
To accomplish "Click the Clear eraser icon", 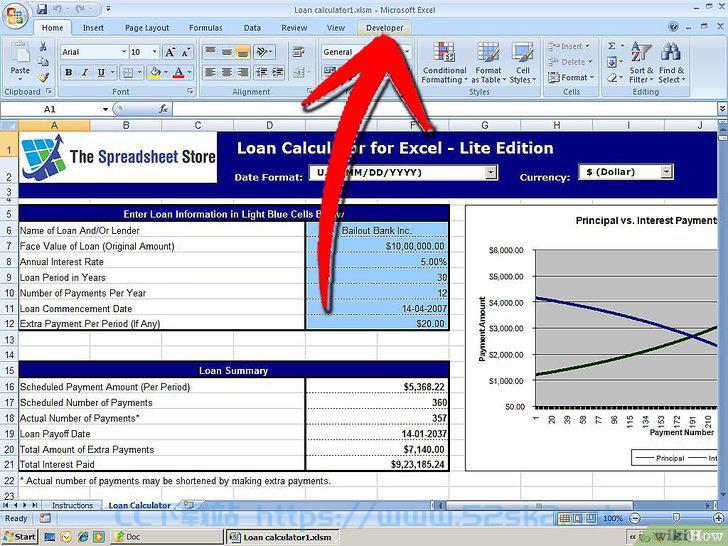I will point(612,78).
